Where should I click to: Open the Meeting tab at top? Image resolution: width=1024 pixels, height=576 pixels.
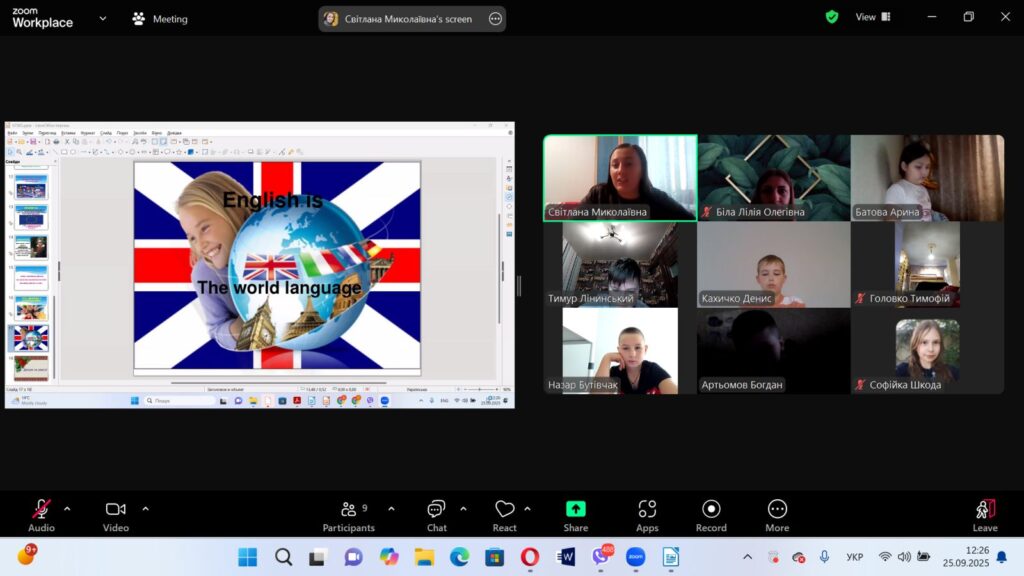pyautogui.click(x=160, y=18)
